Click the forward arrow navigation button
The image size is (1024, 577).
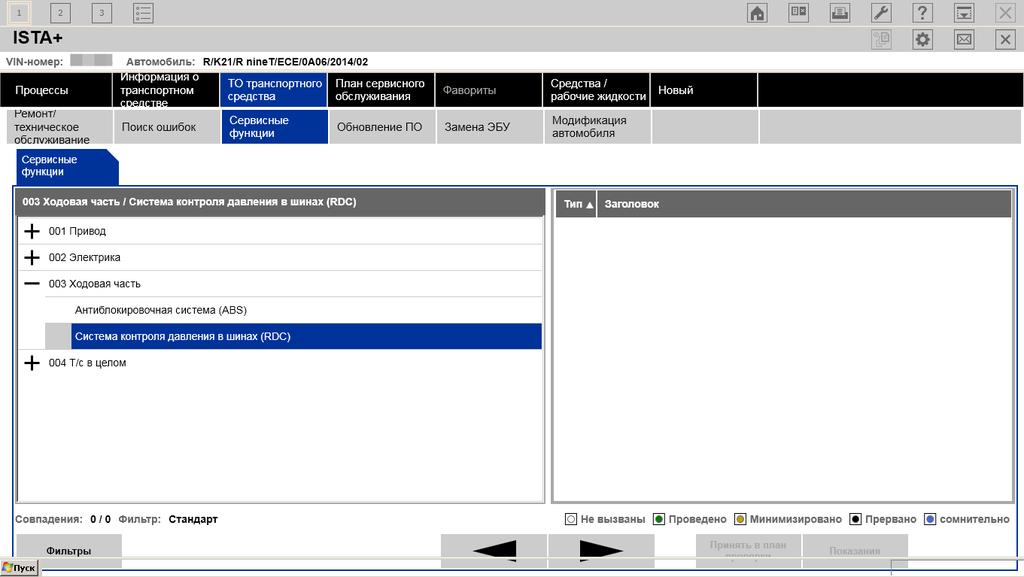coord(601,550)
